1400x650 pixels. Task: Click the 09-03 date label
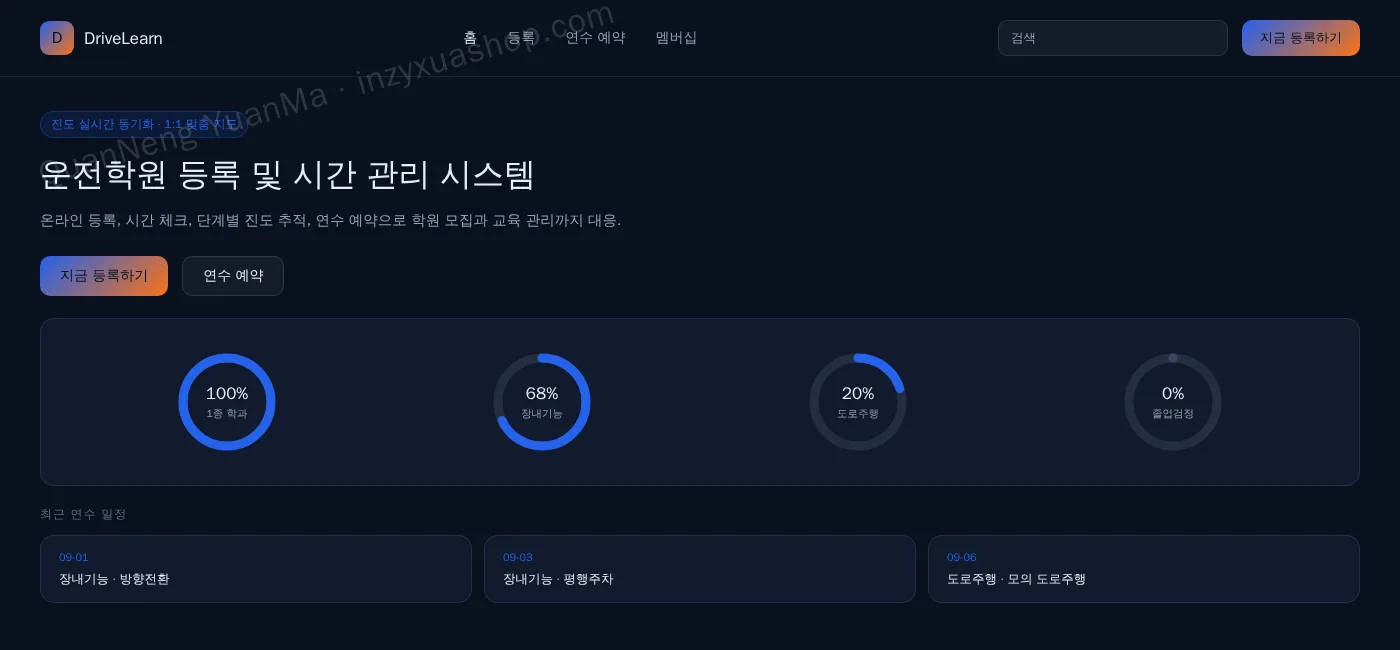point(518,557)
